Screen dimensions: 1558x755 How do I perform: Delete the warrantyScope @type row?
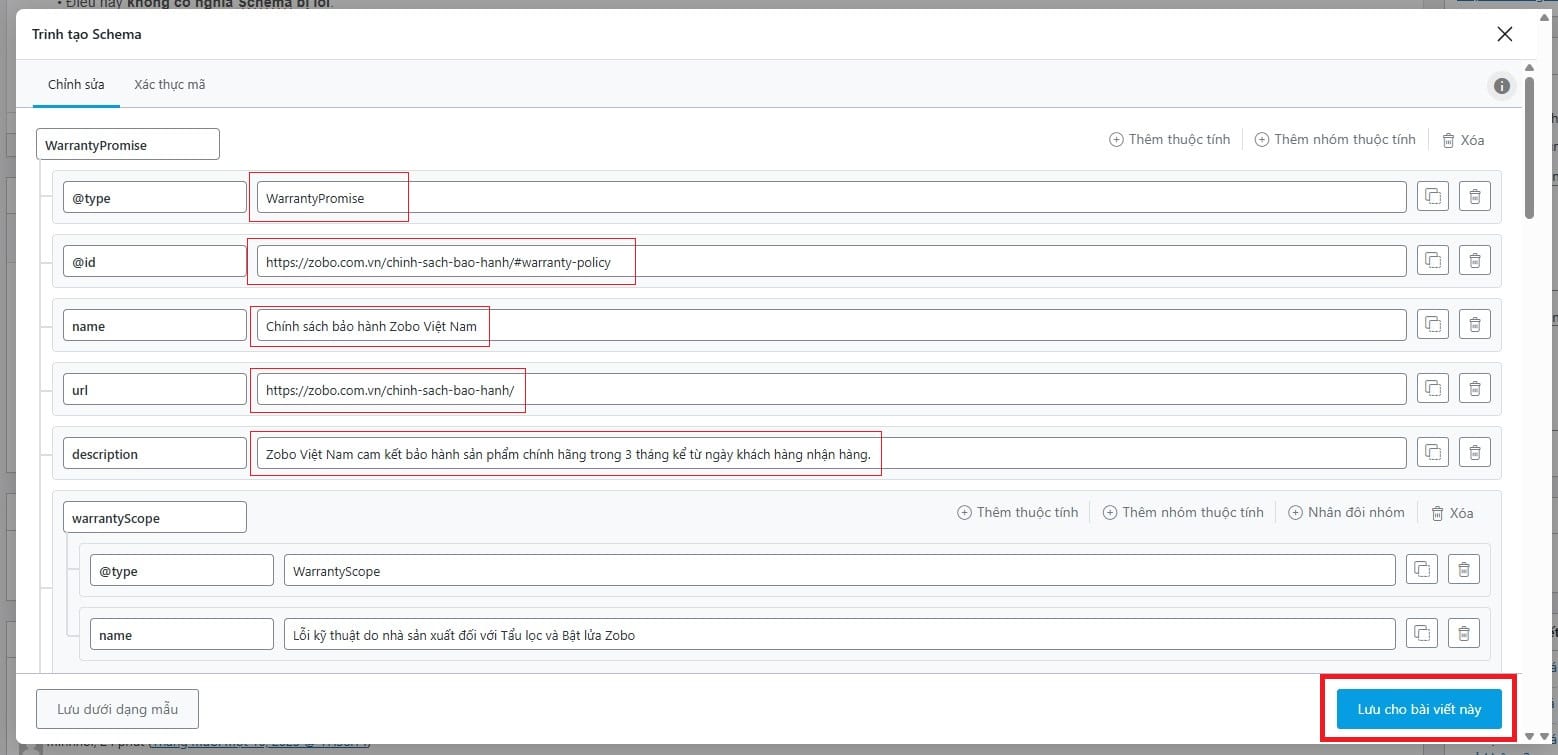tap(1463, 570)
